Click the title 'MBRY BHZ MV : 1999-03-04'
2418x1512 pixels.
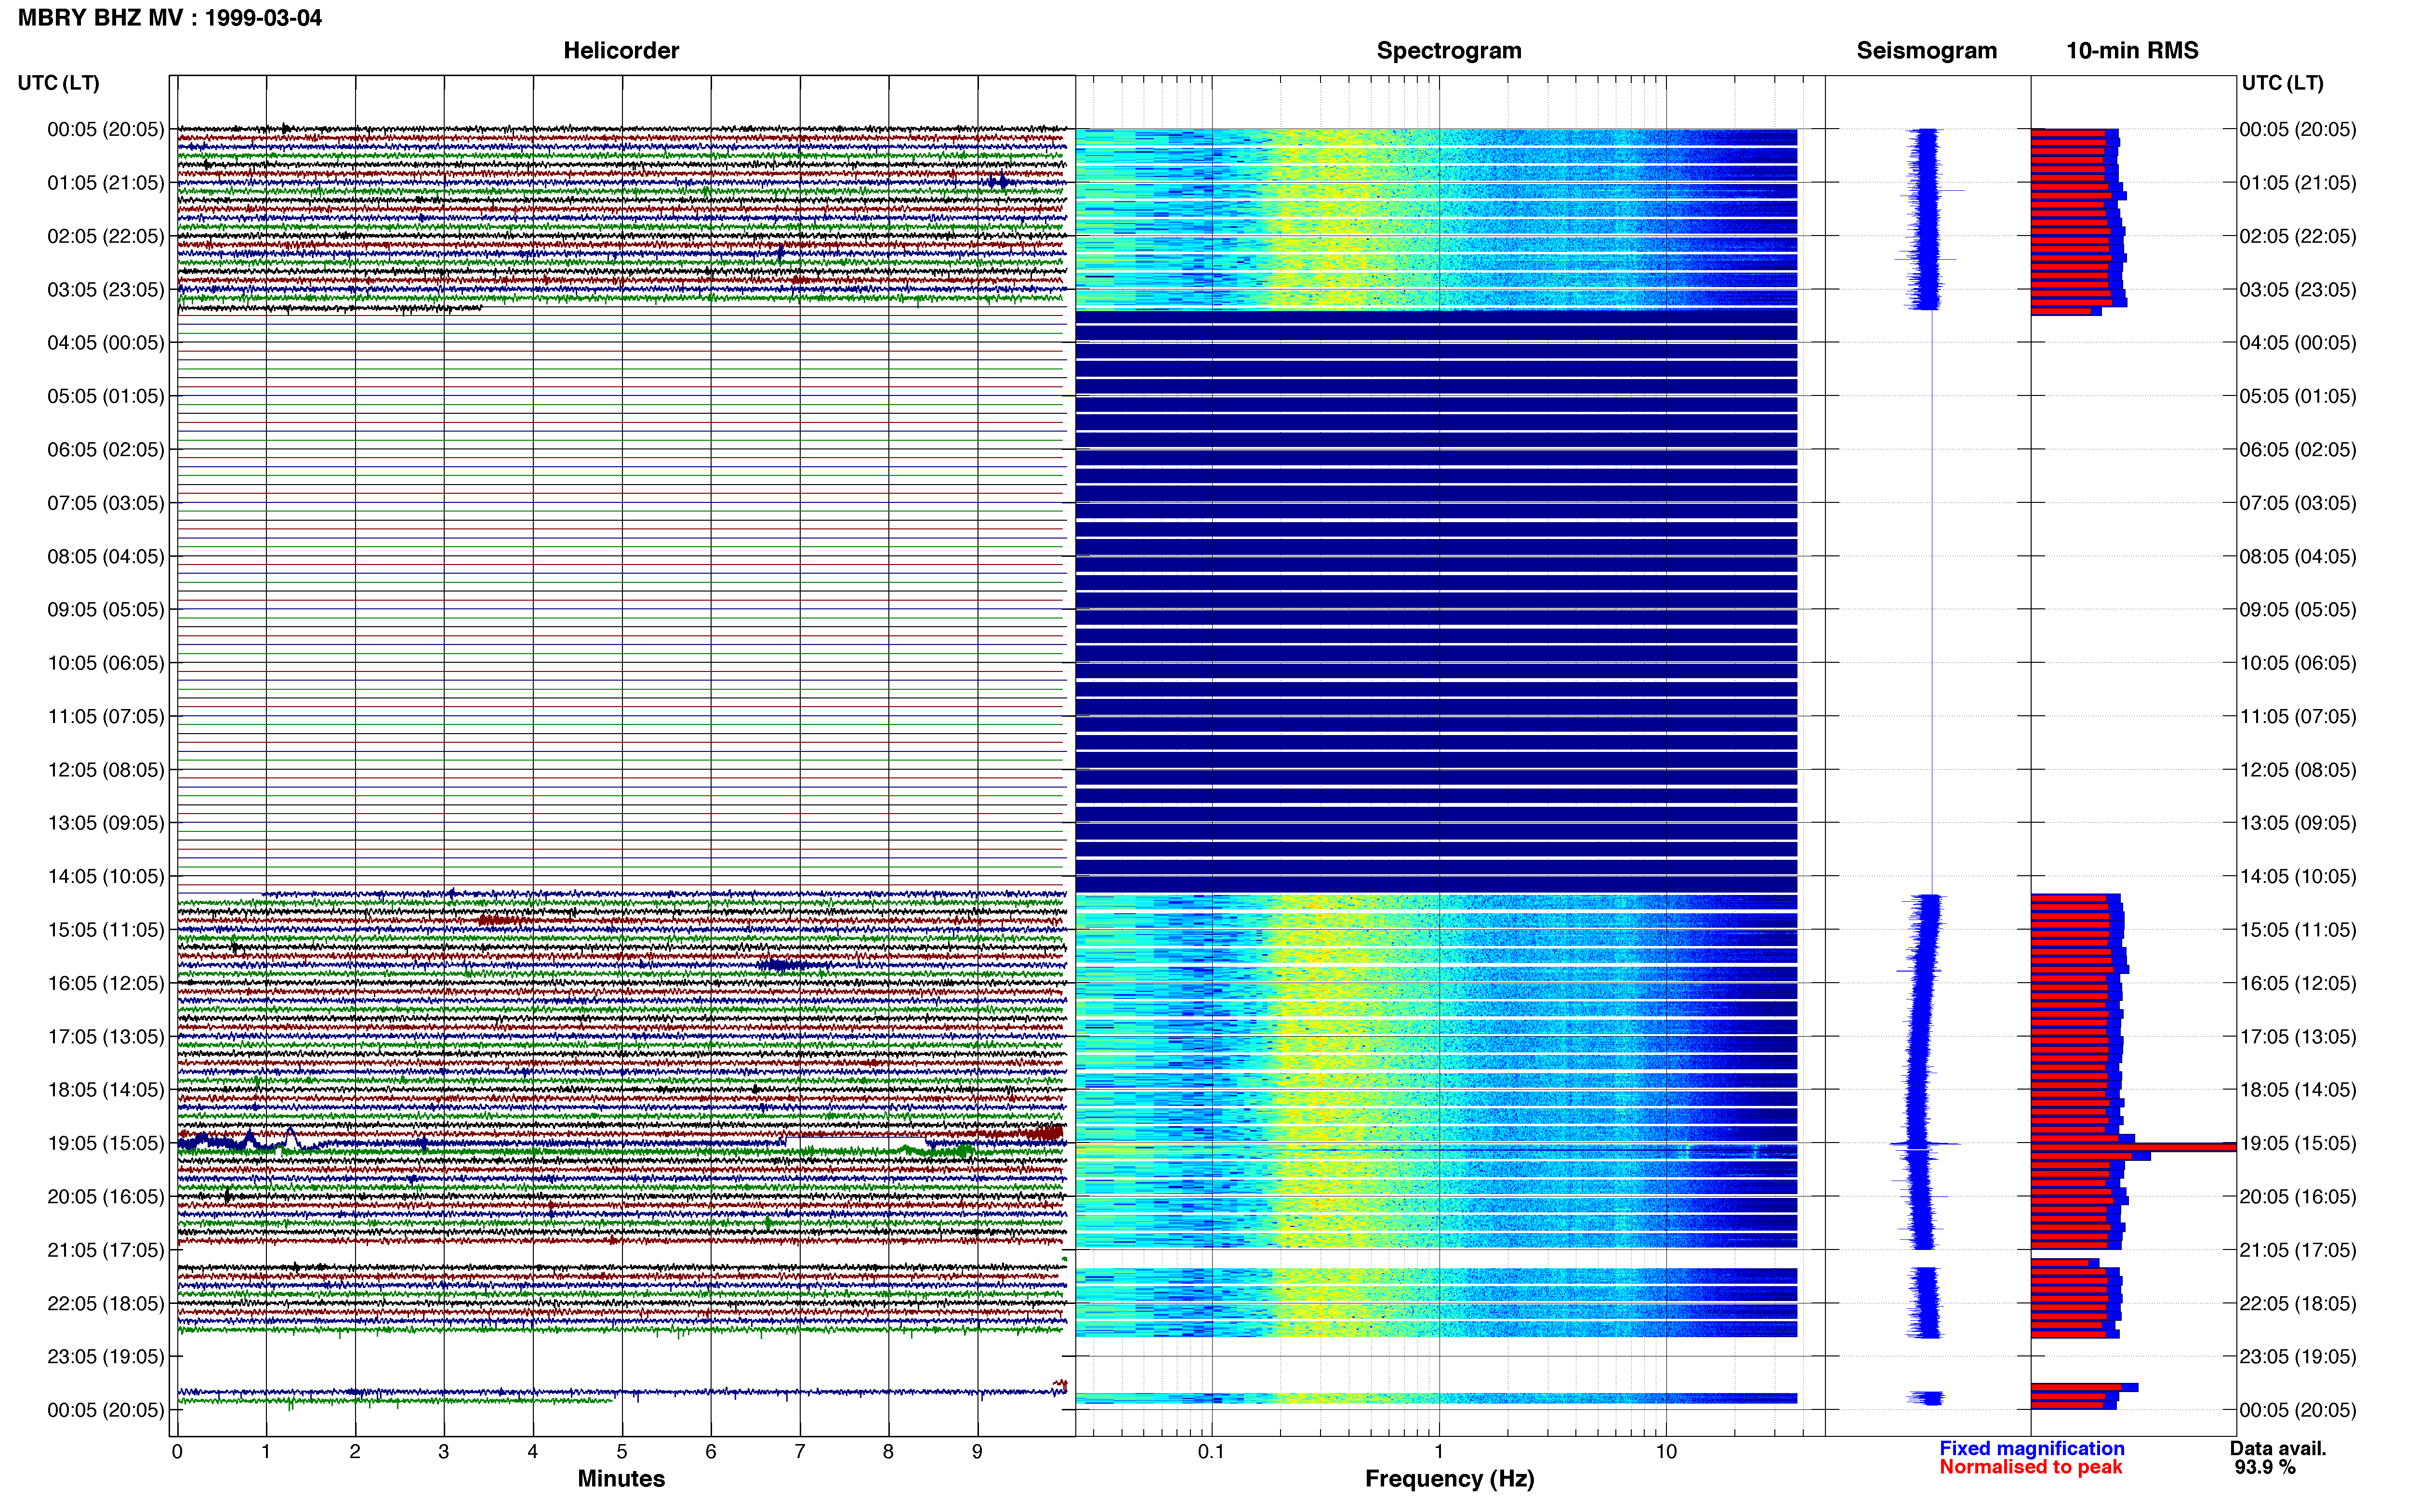(170, 17)
